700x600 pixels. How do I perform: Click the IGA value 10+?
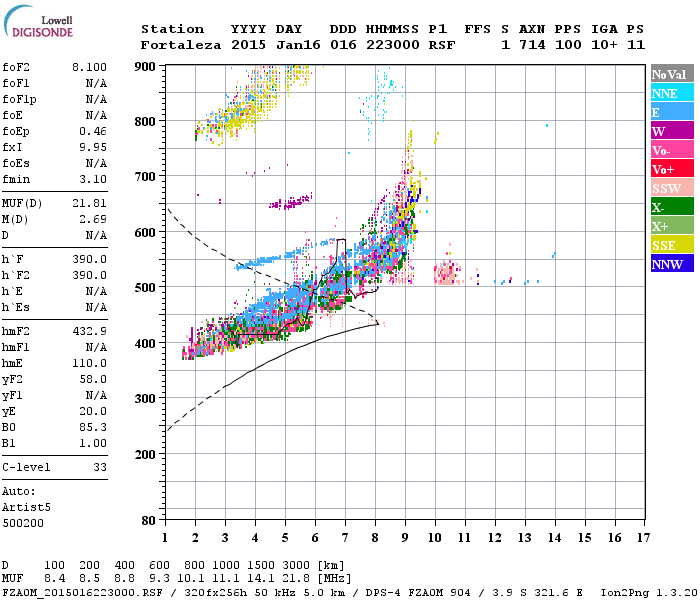[604, 45]
